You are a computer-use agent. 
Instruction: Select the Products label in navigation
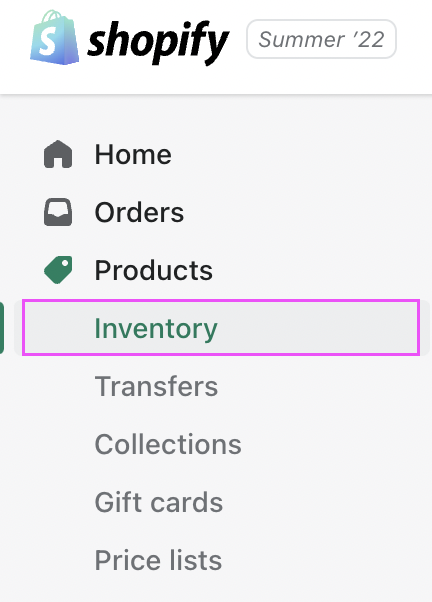click(x=154, y=270)
